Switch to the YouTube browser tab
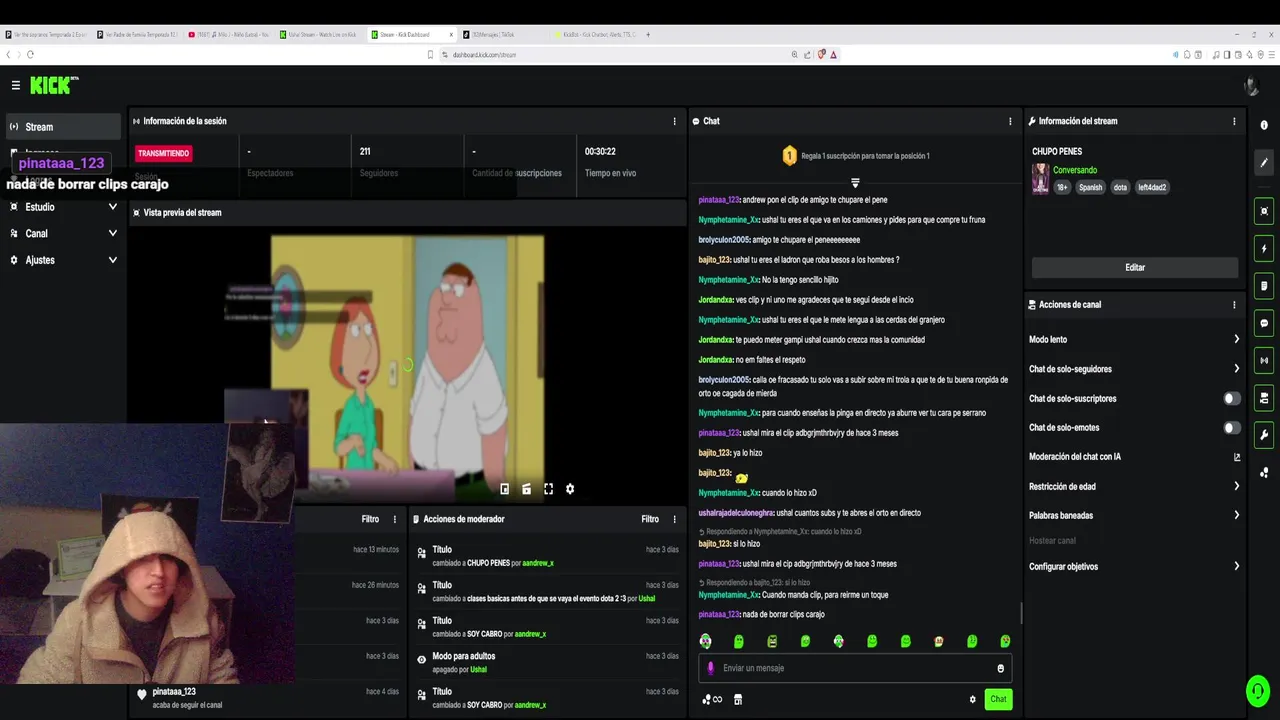This screenshot has height=720, width=1280. click(229, 34)
